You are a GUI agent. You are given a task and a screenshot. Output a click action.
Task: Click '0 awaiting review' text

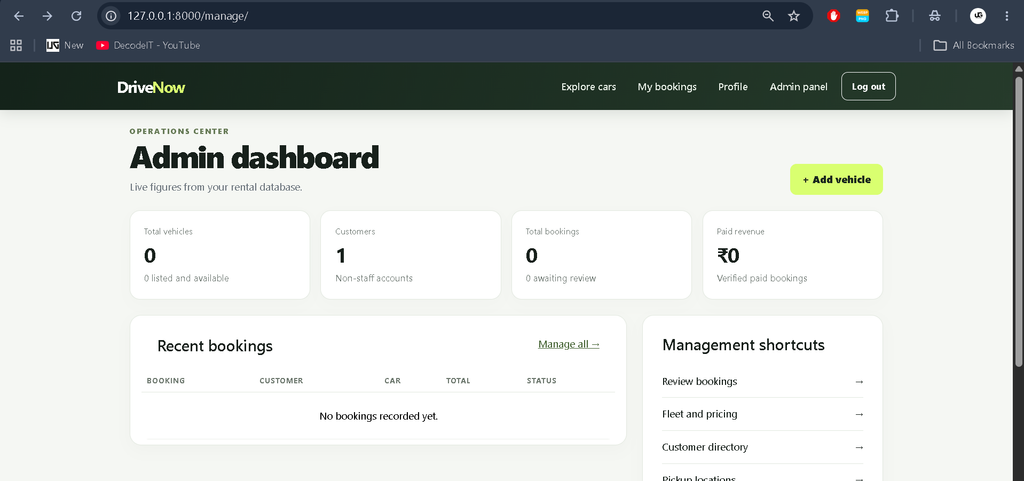(x=560, y=278)
